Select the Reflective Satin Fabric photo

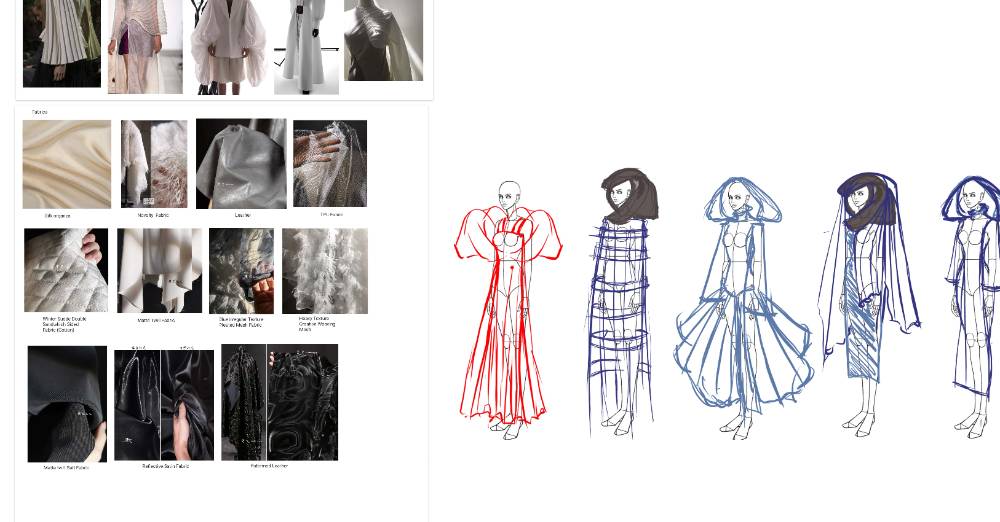164,405
